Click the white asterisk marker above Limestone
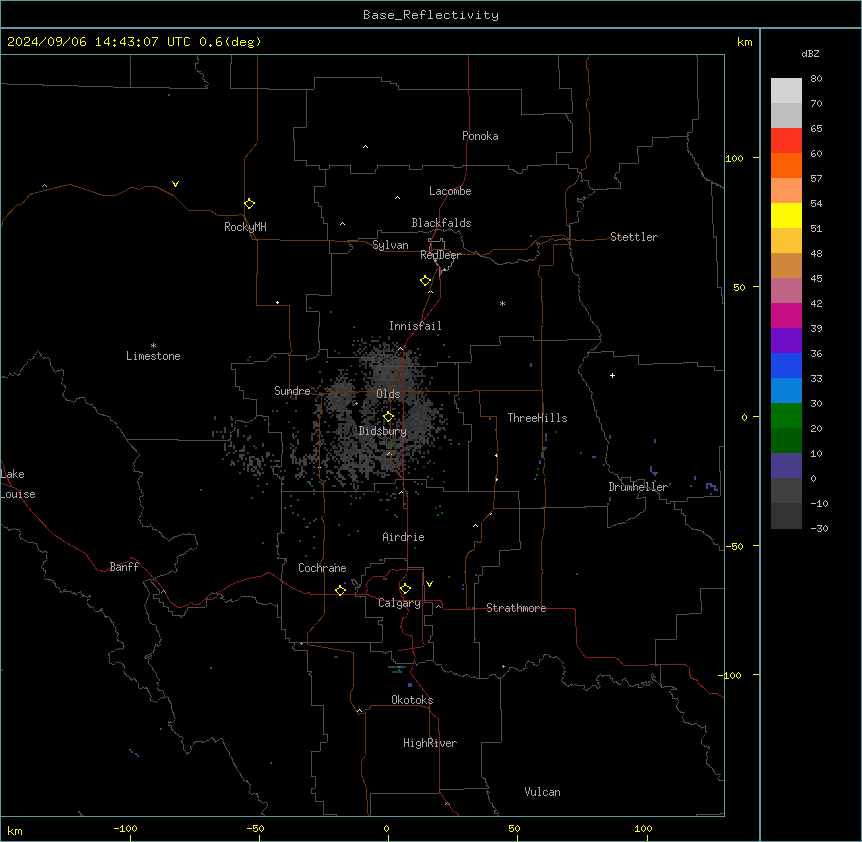The width and height of the screenshot is (862, 842). (153, 346)
